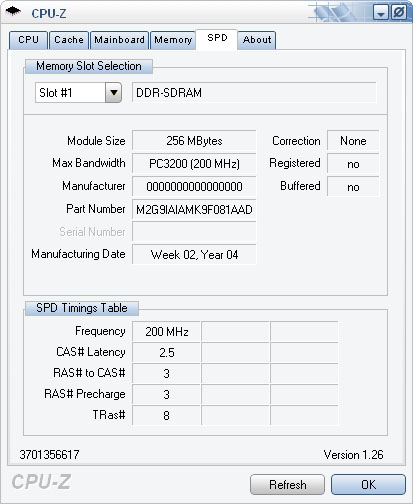Switch to the Cache tab
413x504 pixels.
(x=69, y=40)
